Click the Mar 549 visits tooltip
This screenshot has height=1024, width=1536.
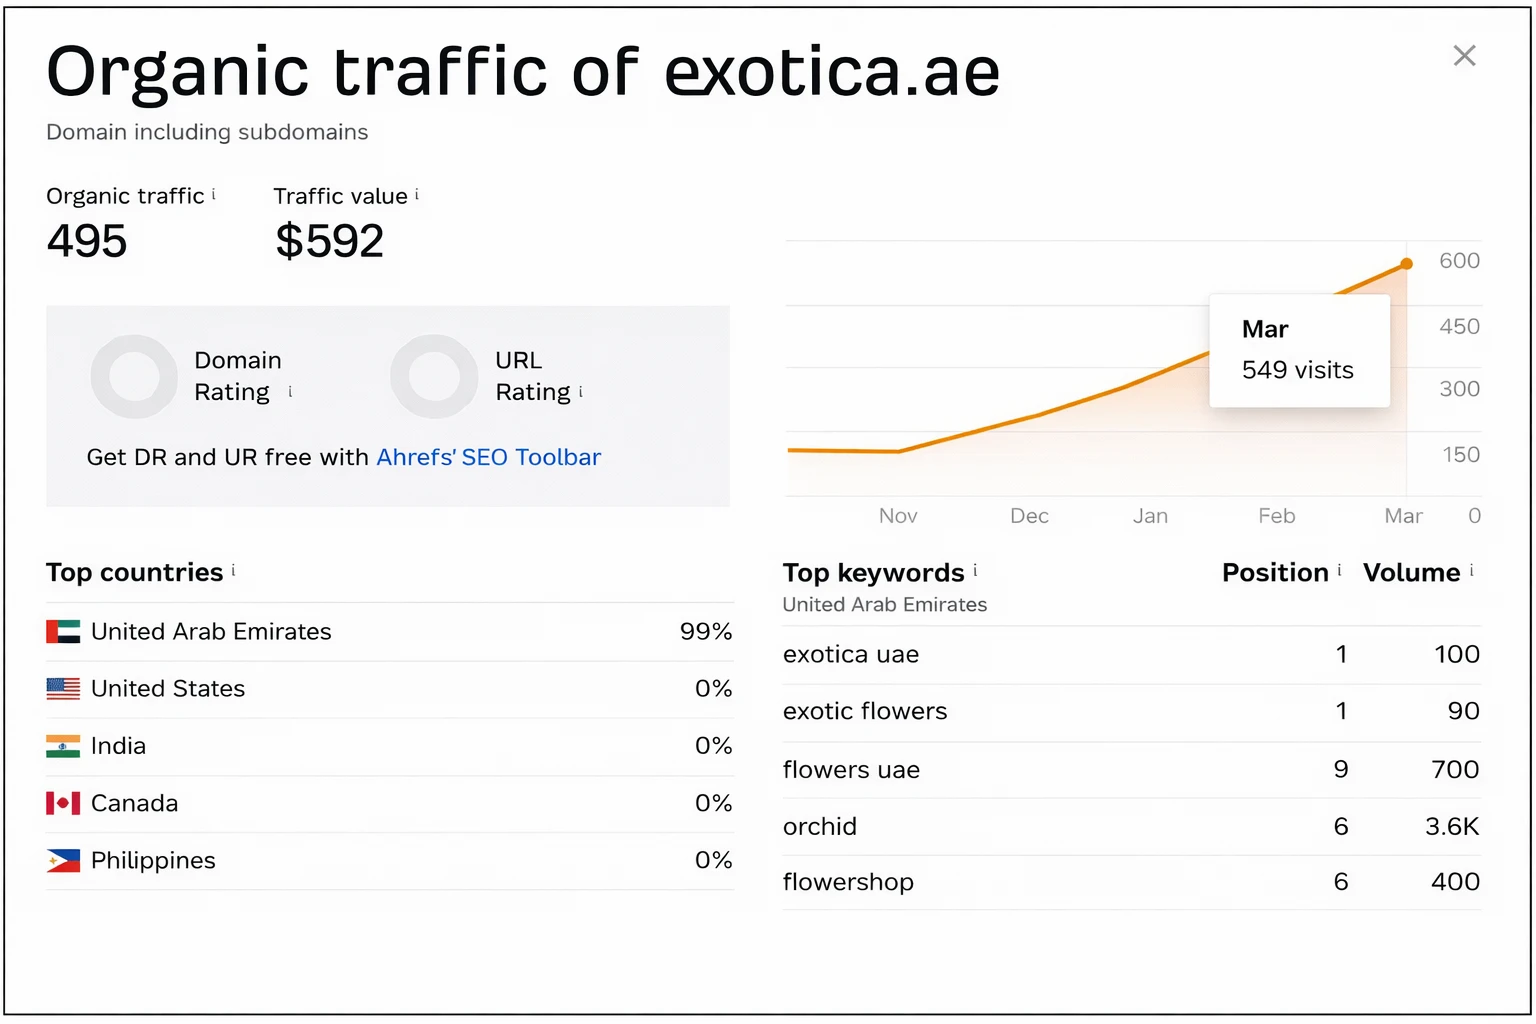(1299, 350)
